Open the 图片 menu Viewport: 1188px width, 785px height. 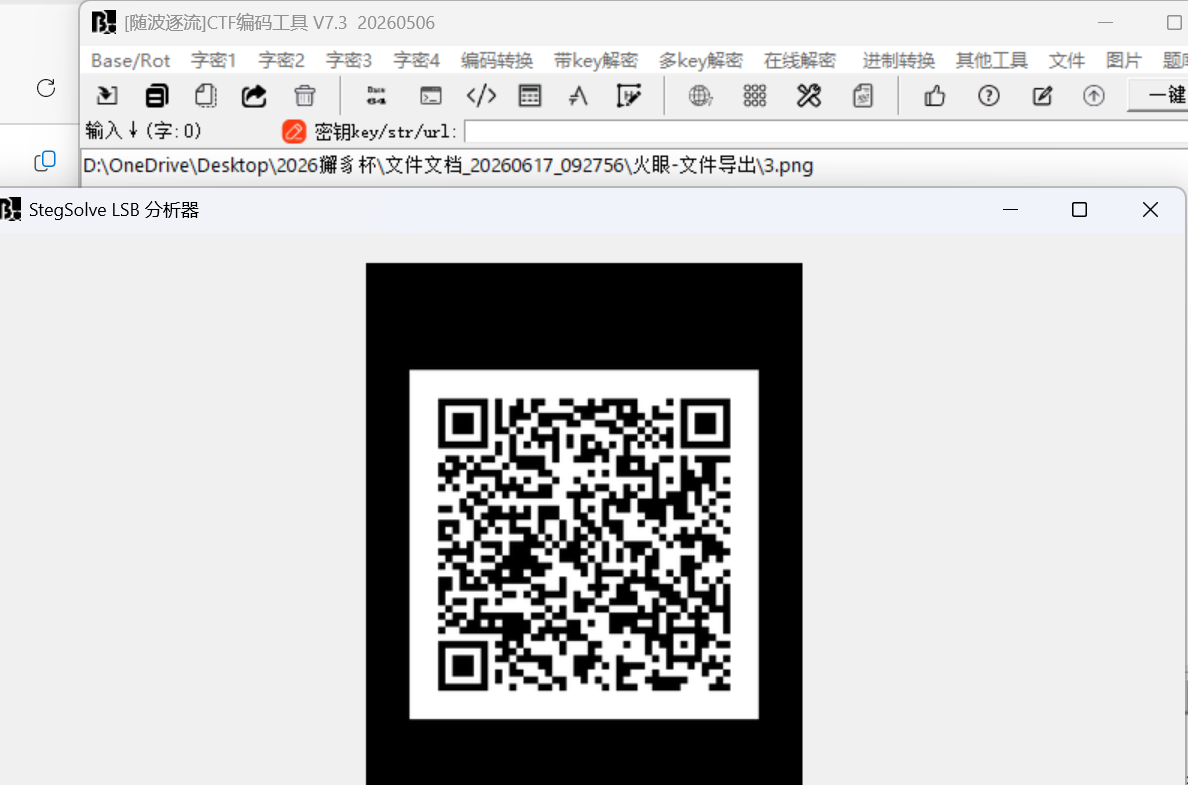tap(1124, 61)
